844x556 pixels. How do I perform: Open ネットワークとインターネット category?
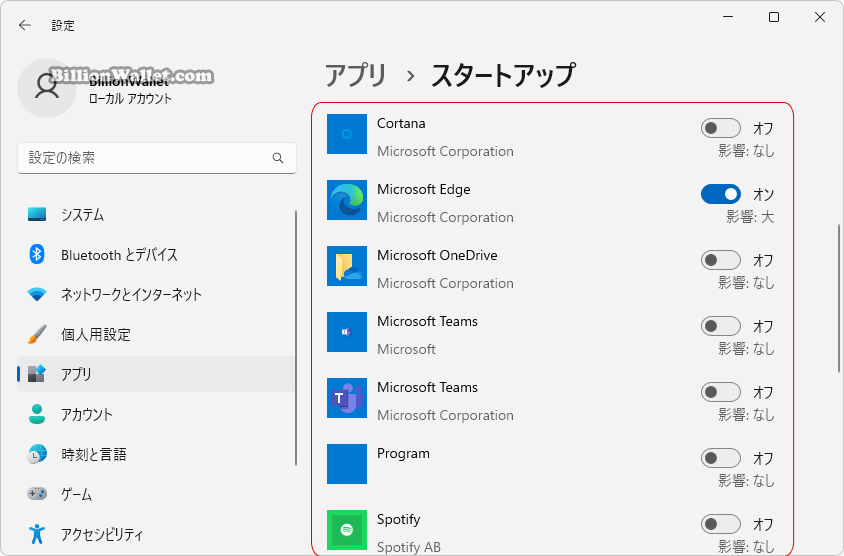[x=156, y=294]
